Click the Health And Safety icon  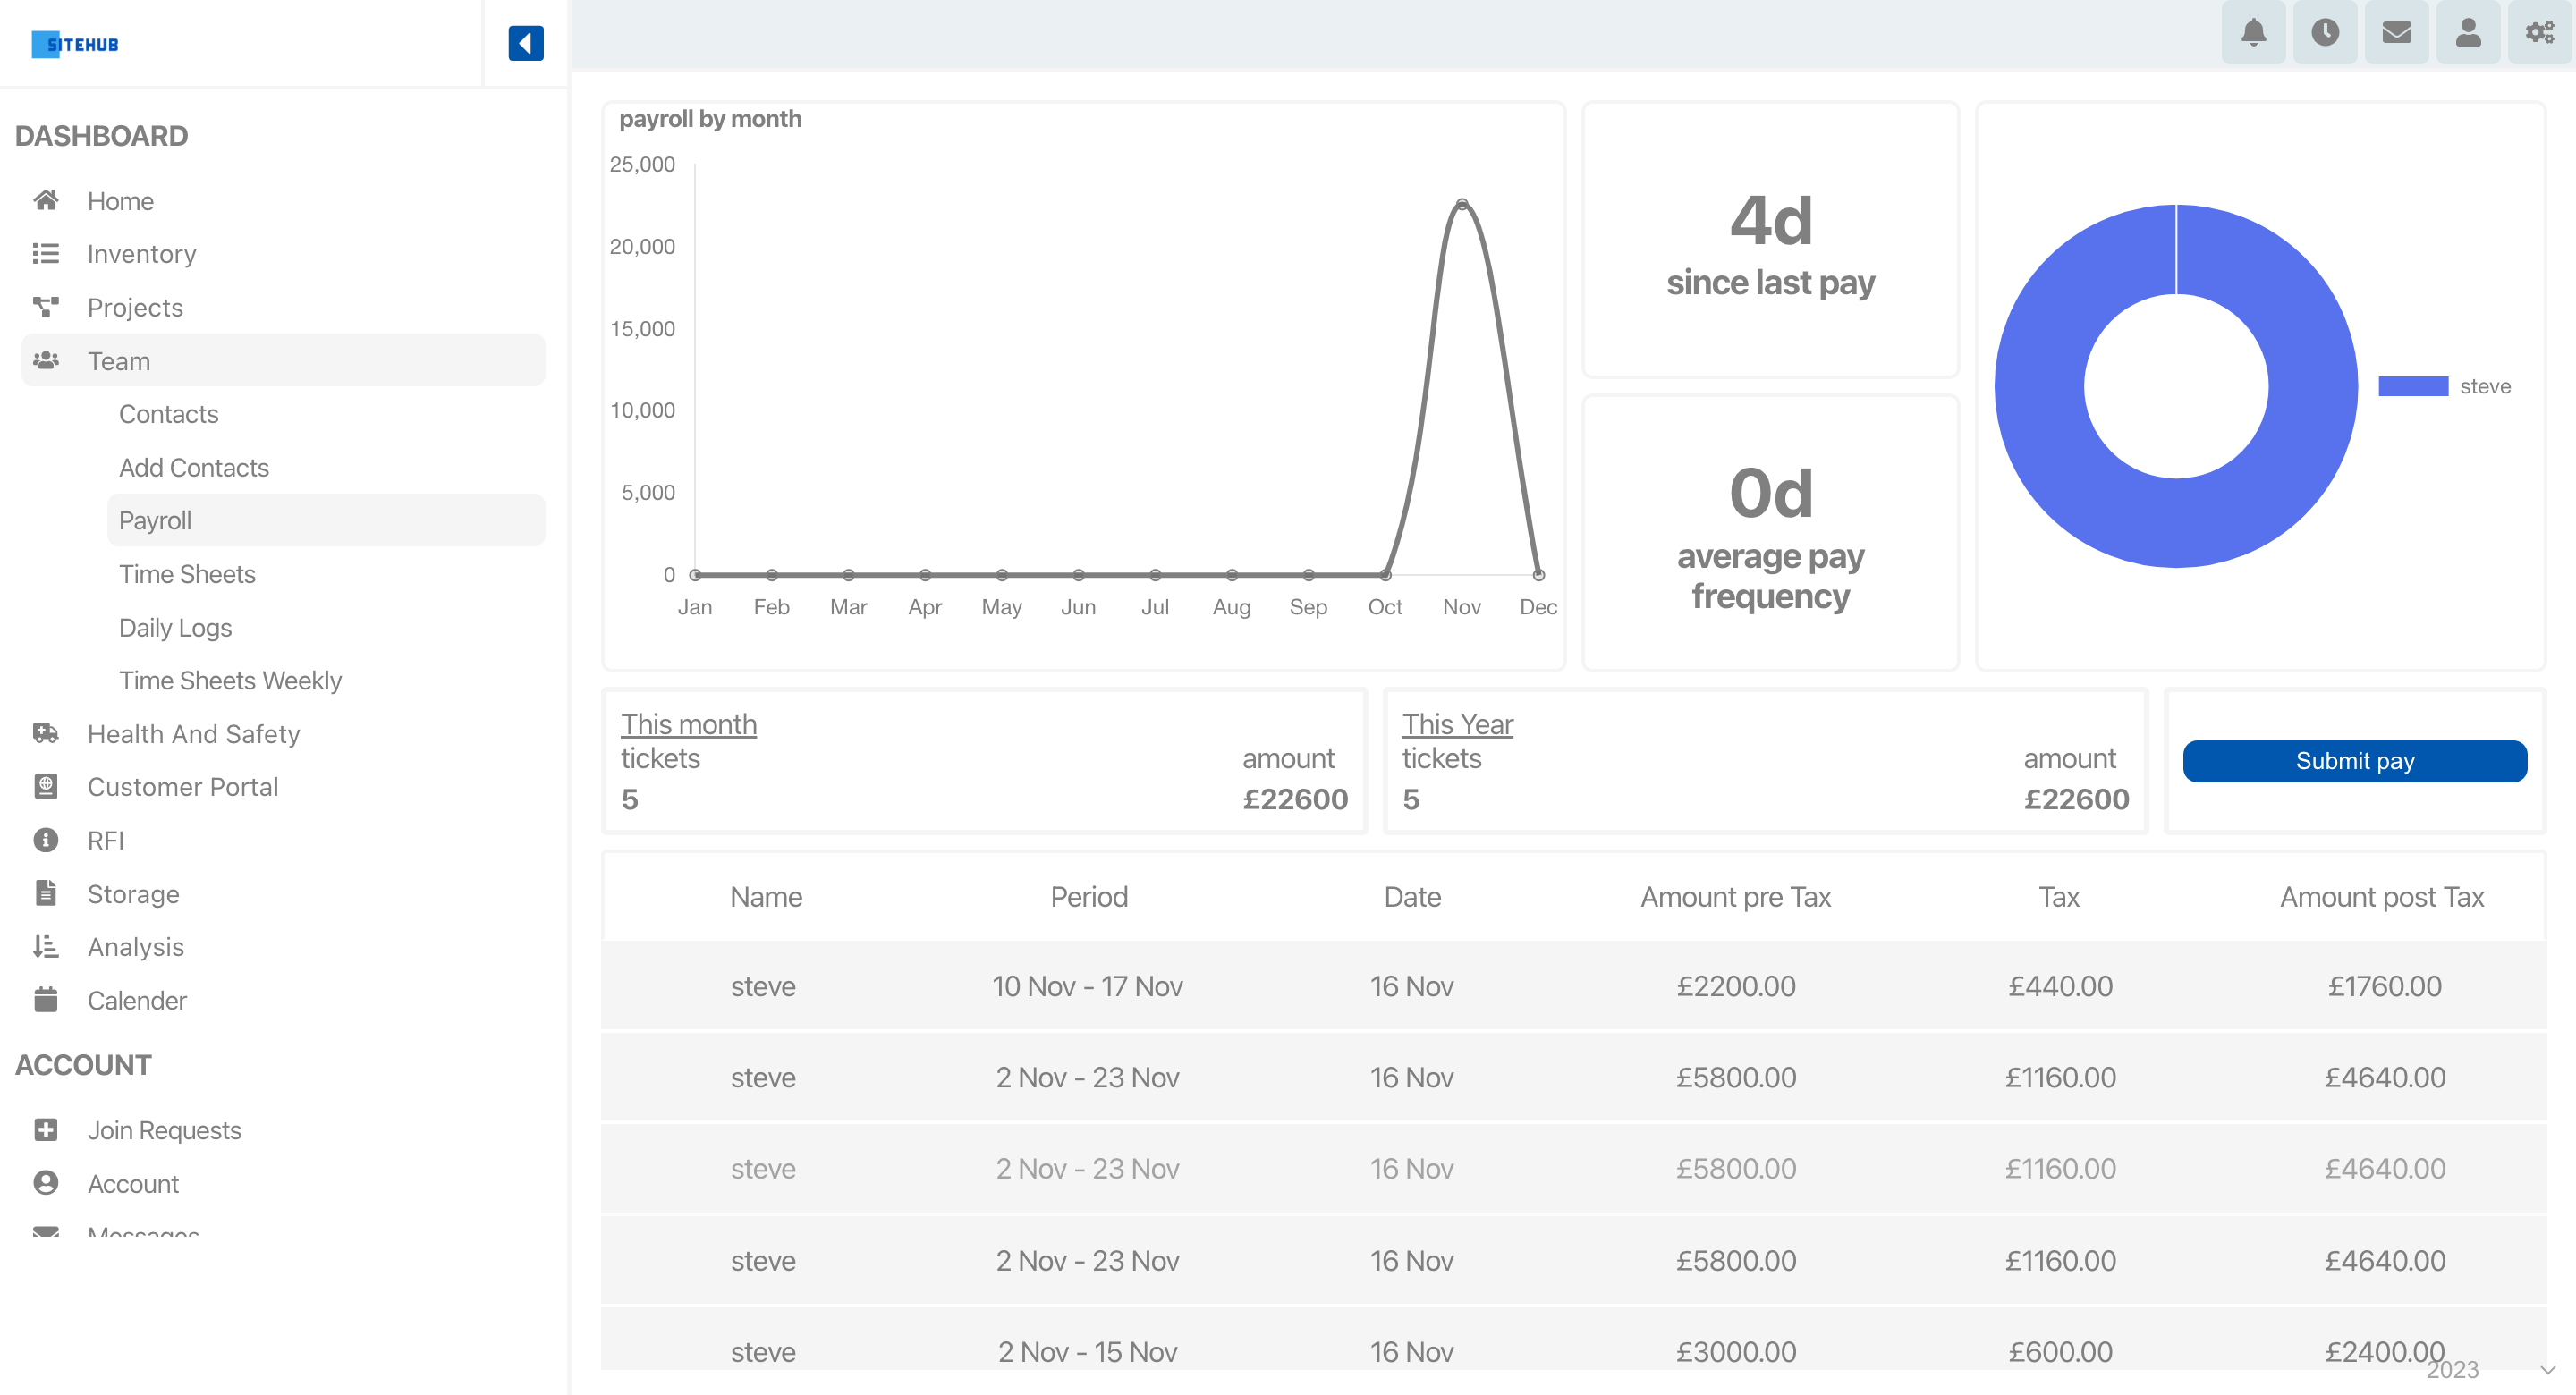pyautogui.click(x=45, y=733)
